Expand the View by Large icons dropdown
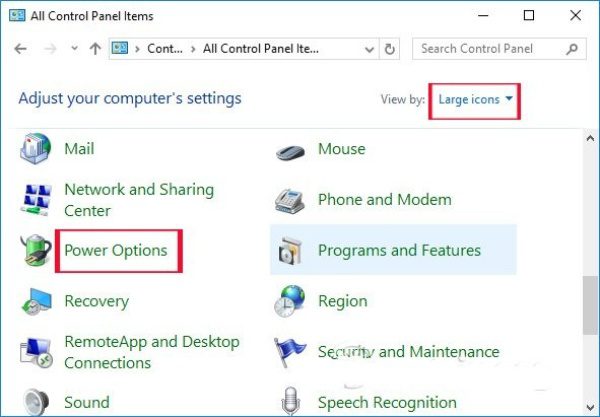 475,100
